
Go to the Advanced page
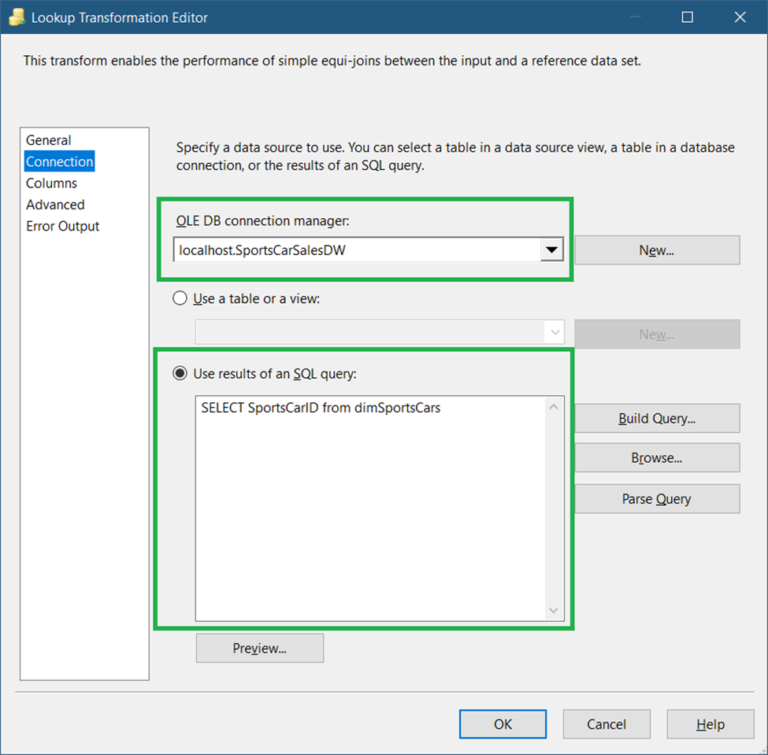[x=55, y=204]
